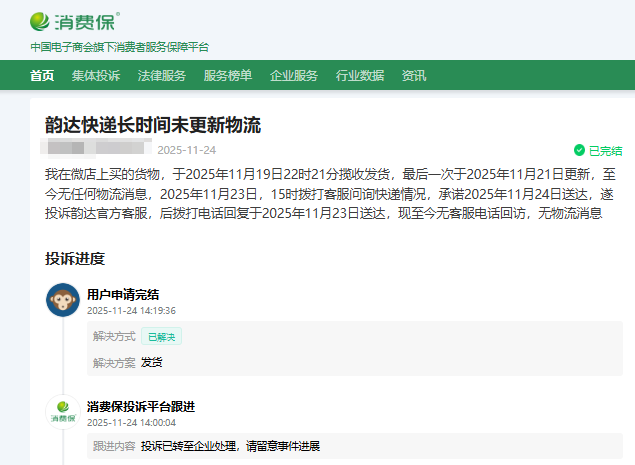The width and height of the screenshot is (635, 465).
Task: Open the 首页 nav tab
Action: (x=42, y=76)
